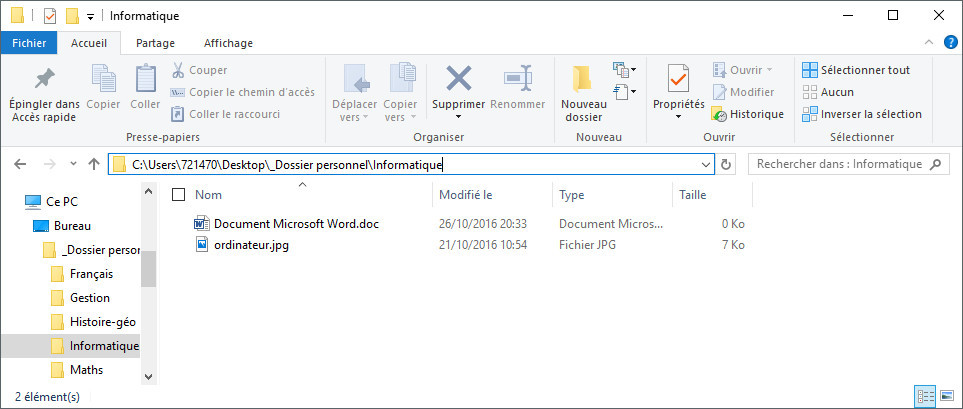Open the Fichier menu
The image size is (963, 409).
(29, 43)
